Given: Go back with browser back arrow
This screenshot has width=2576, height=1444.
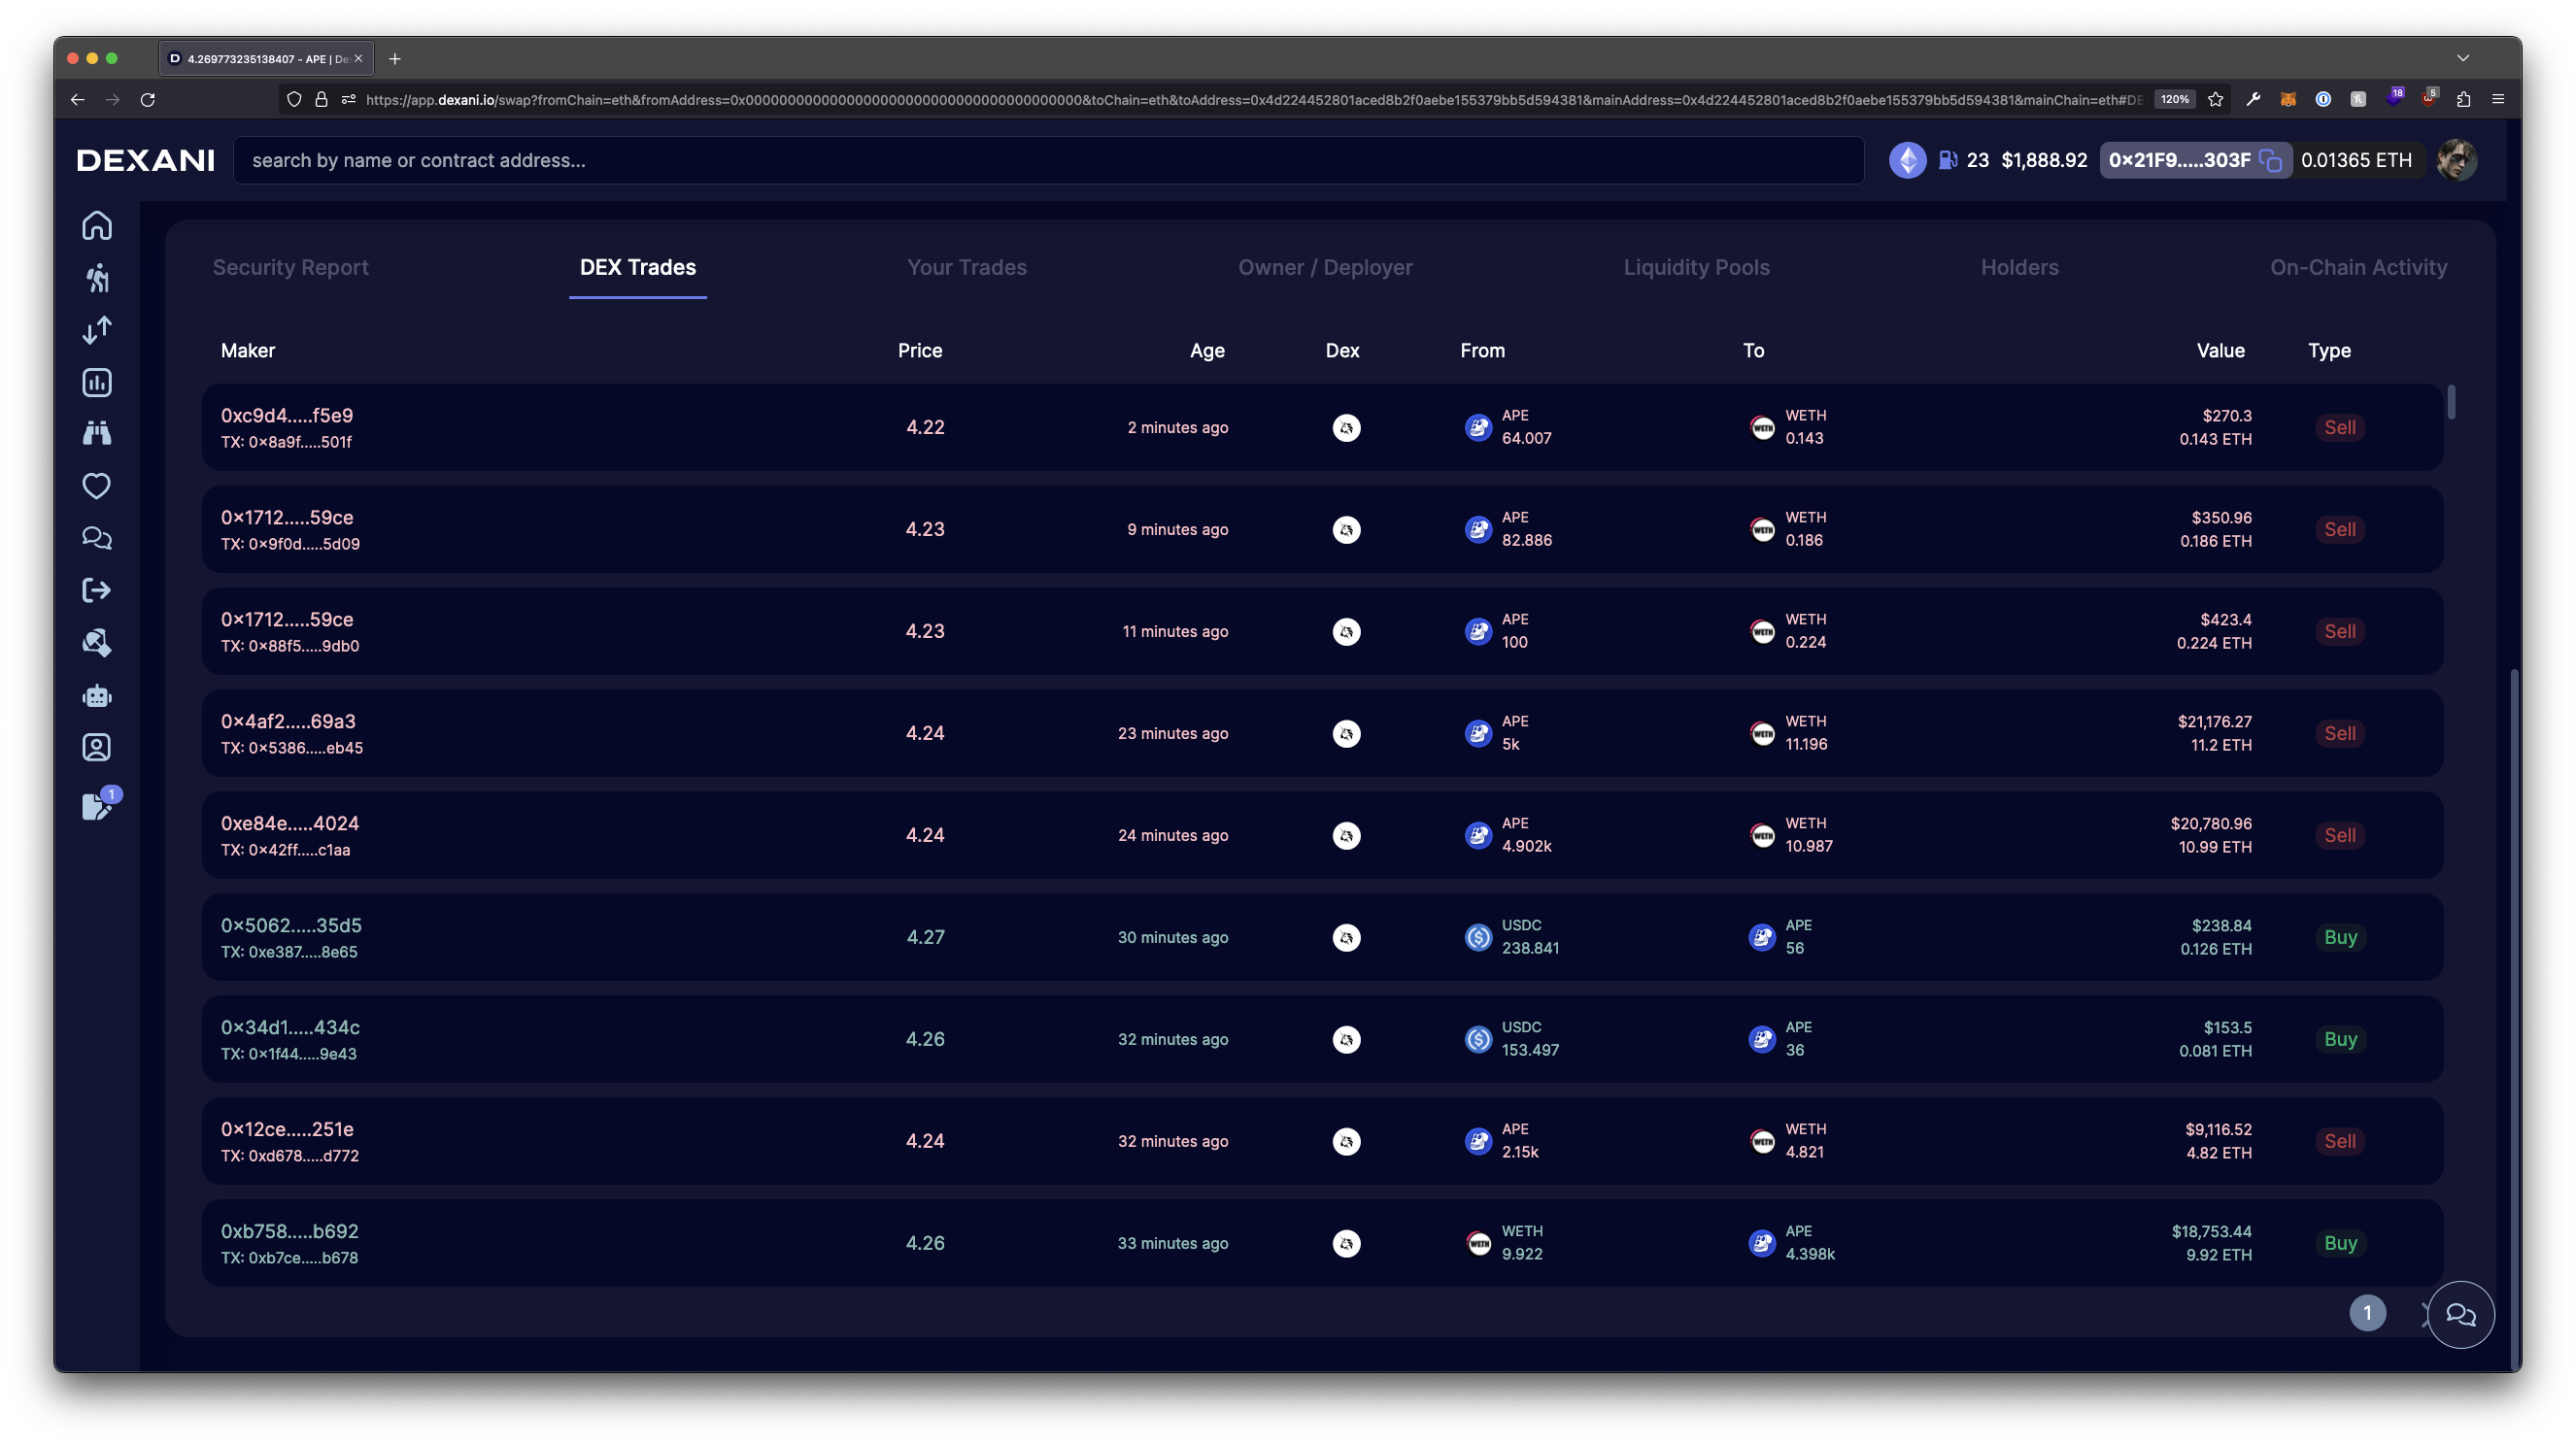Looking at the screenshot, I should tap(77, 99).
